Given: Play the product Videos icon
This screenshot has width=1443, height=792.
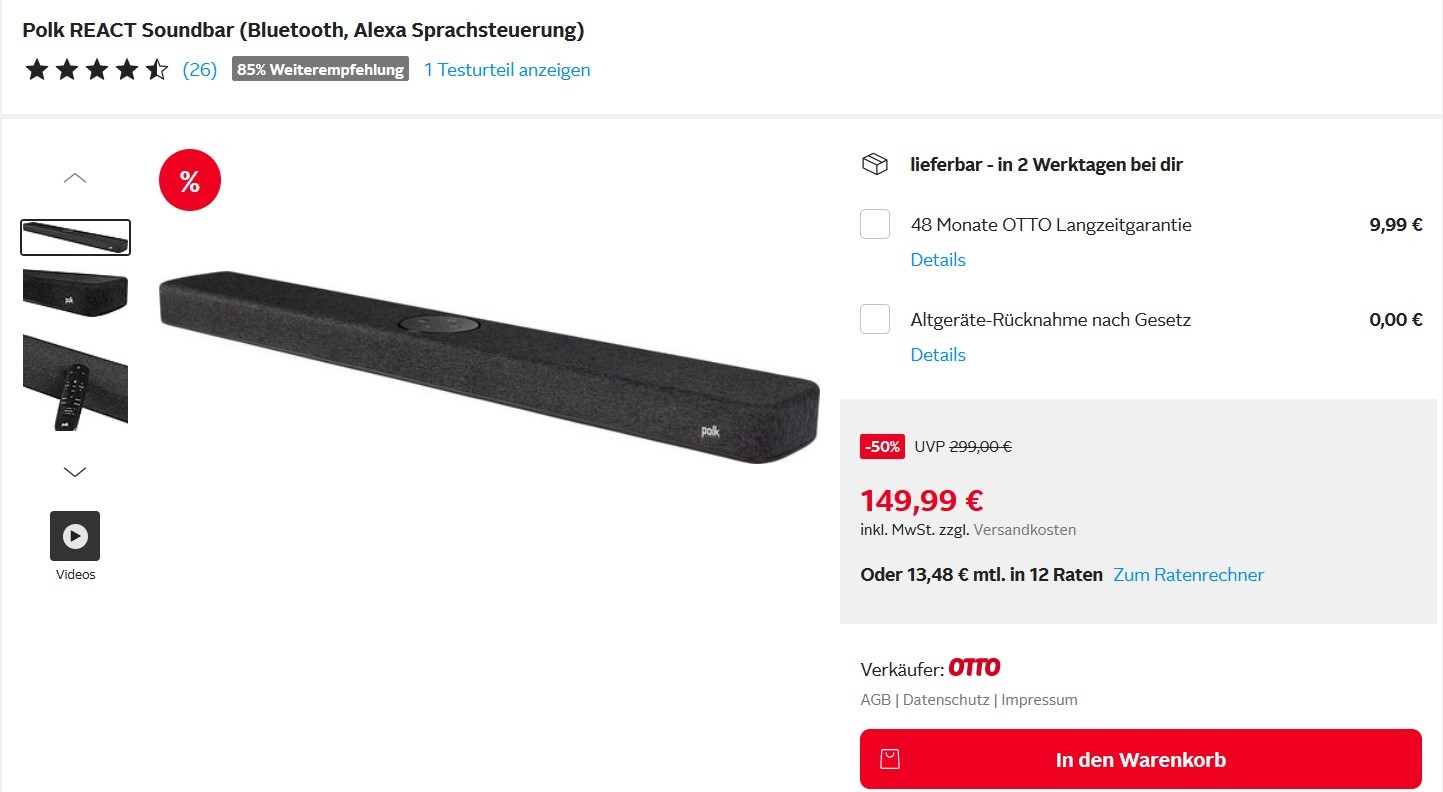Looking at the screenshot, I should click(x=75, y=536).
